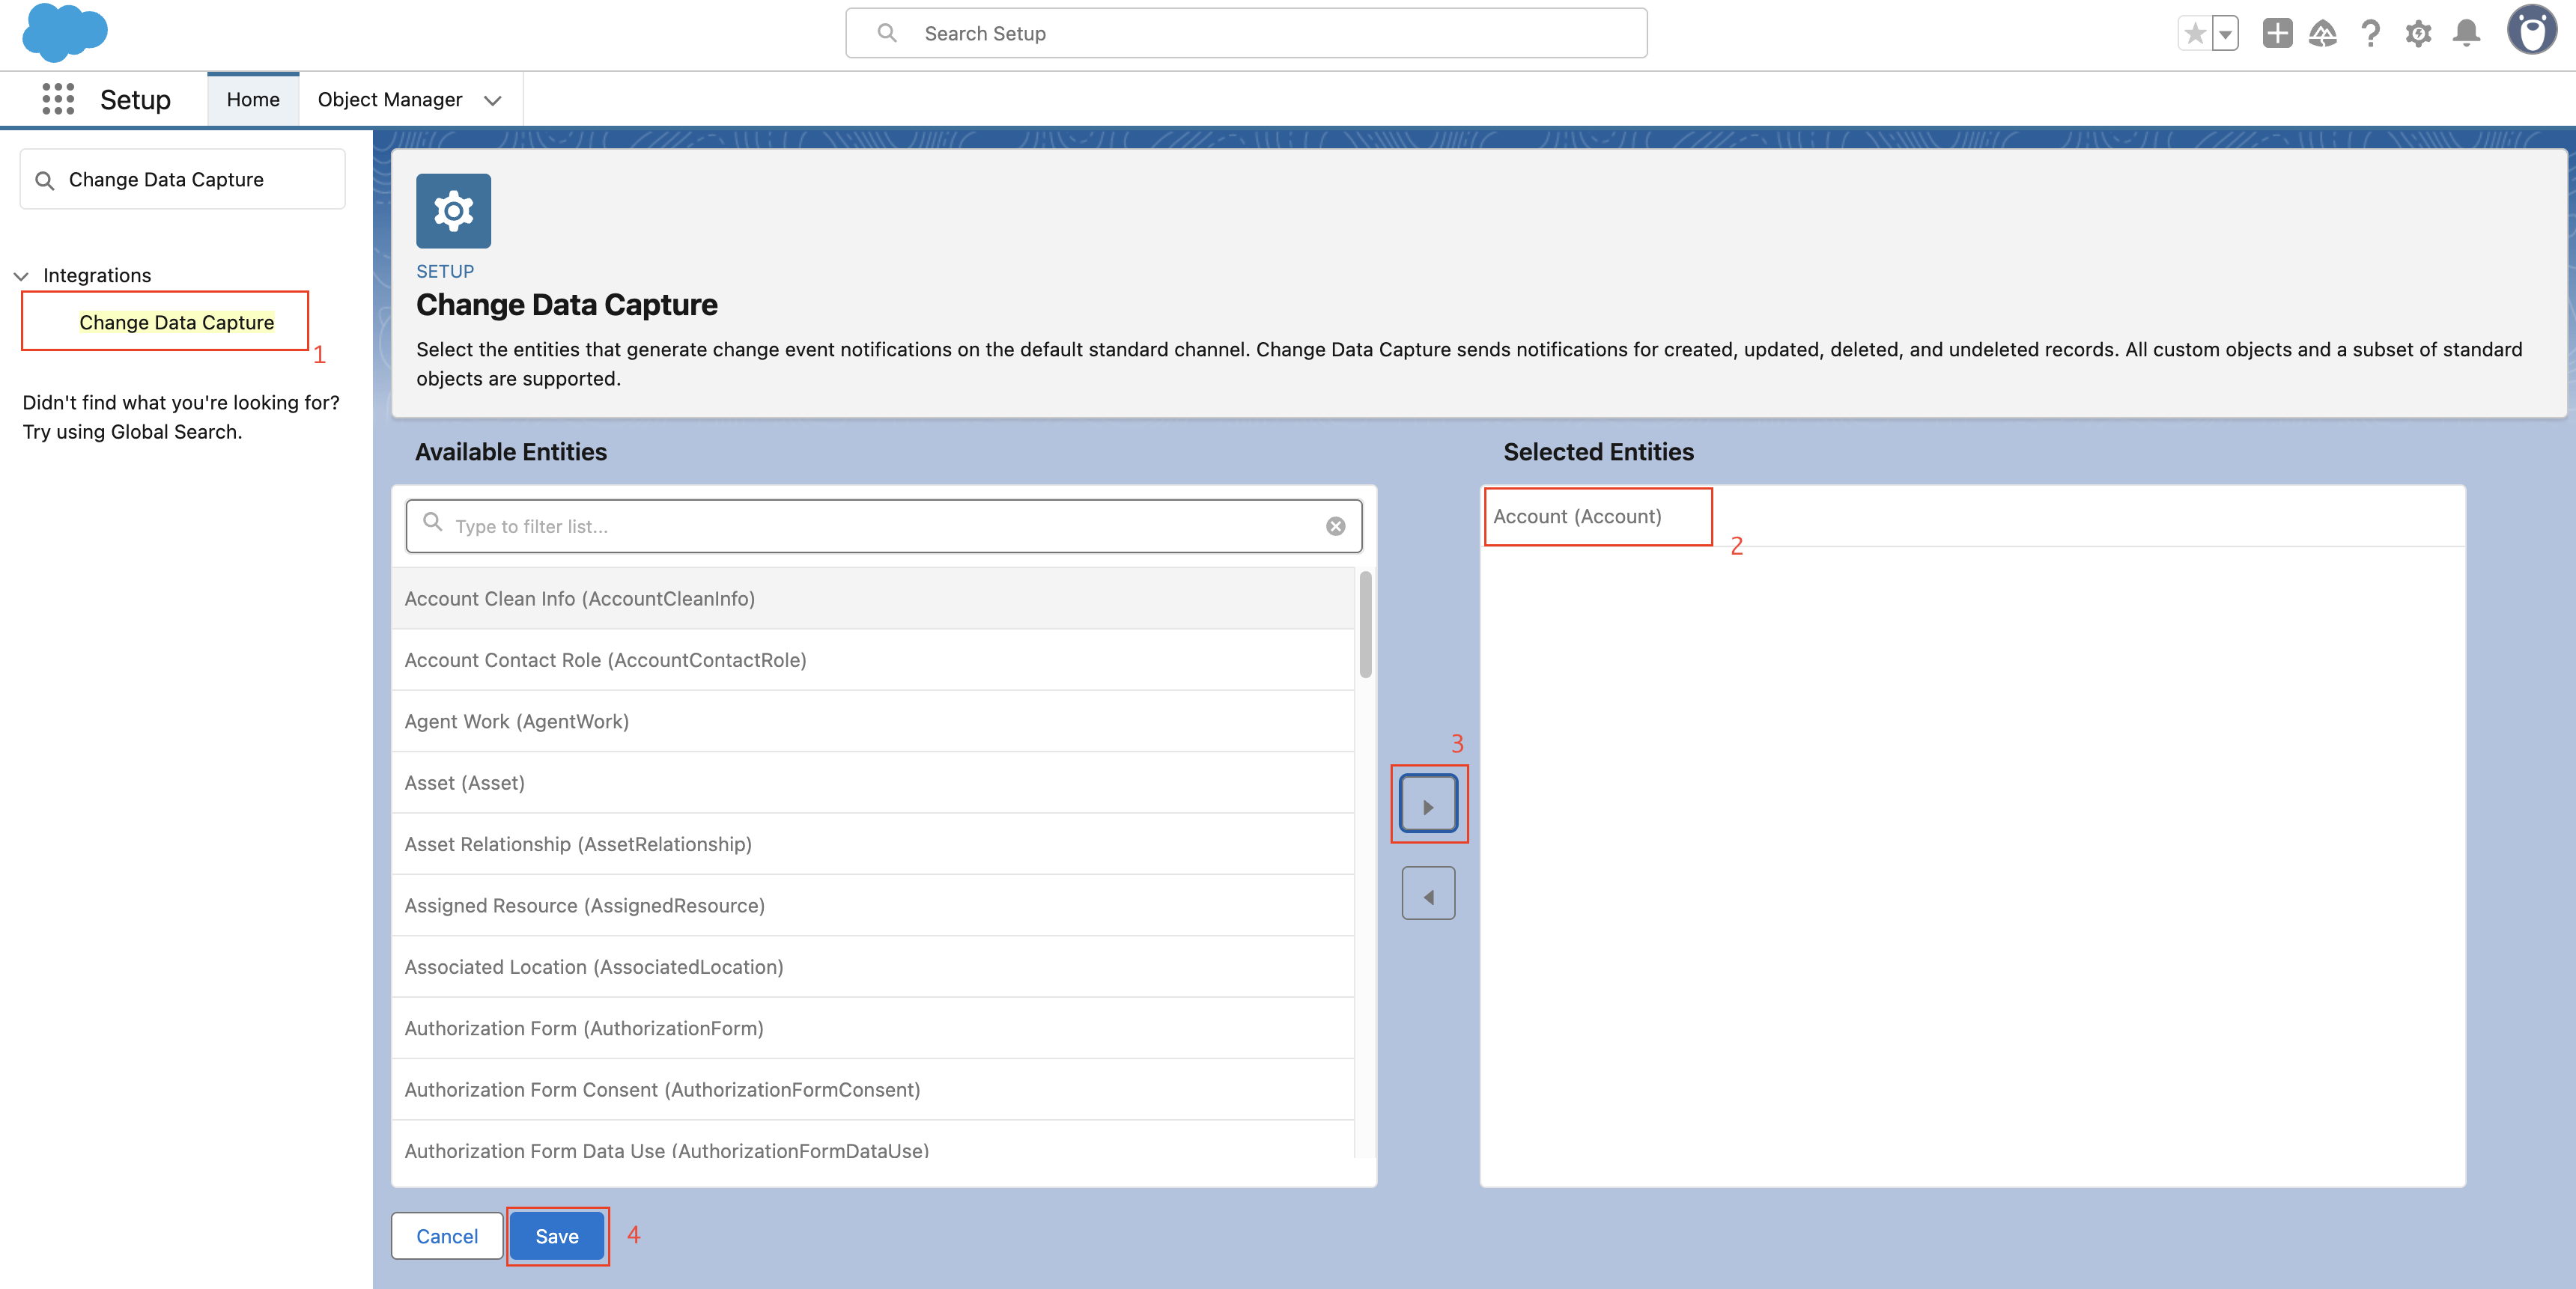Open the global actions plus icon
This screenshot has width=2576, height=1289.
coord(2277,33)
